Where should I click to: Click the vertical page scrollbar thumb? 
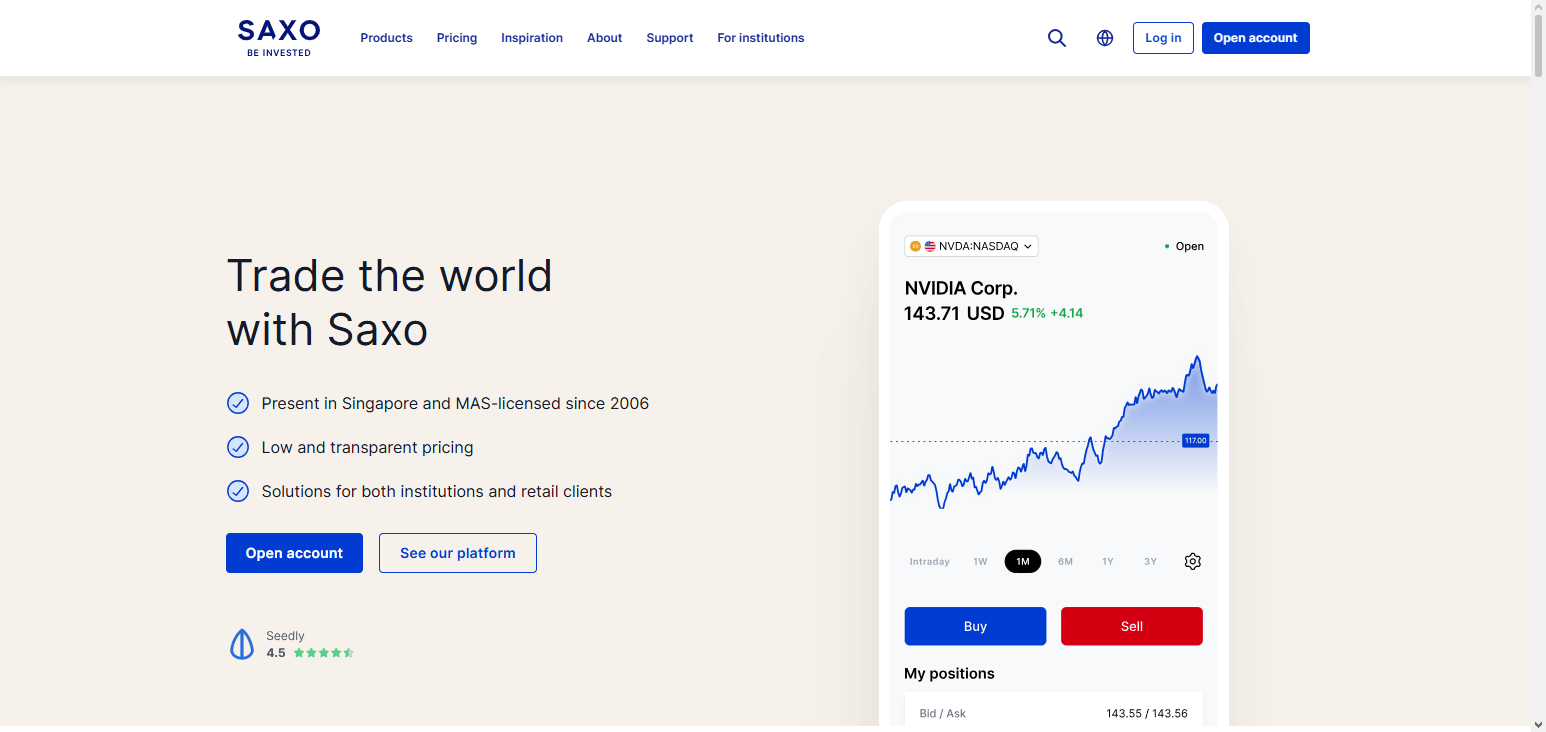1538,45
